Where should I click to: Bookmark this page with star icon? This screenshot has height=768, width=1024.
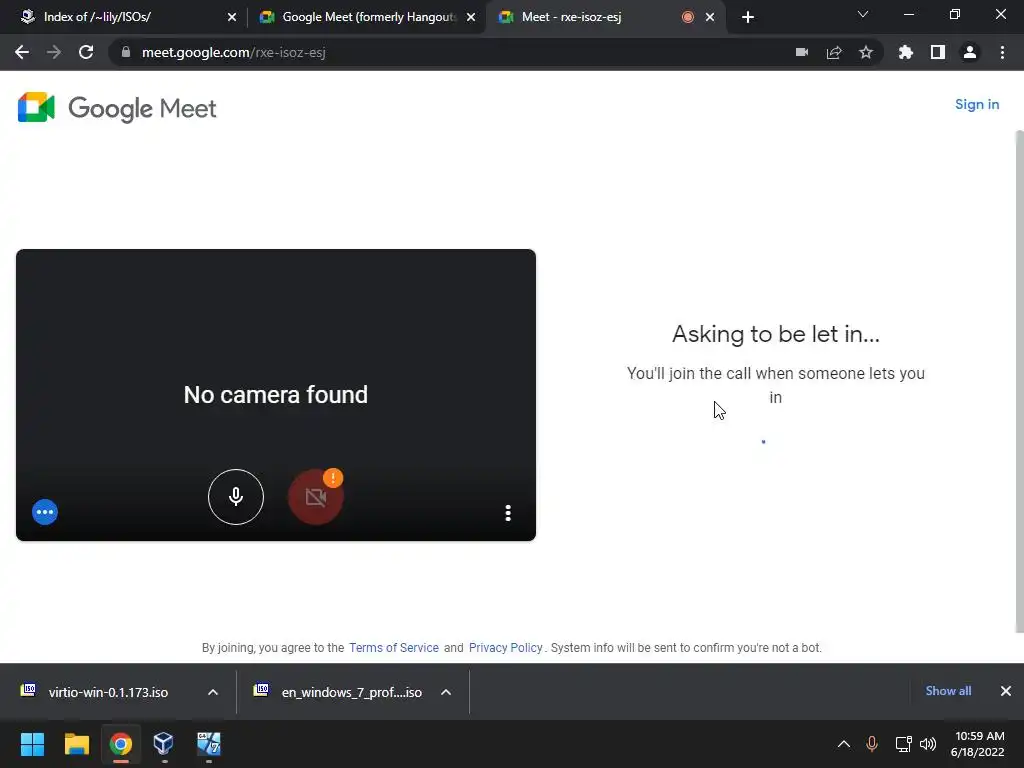click(866, 52)
